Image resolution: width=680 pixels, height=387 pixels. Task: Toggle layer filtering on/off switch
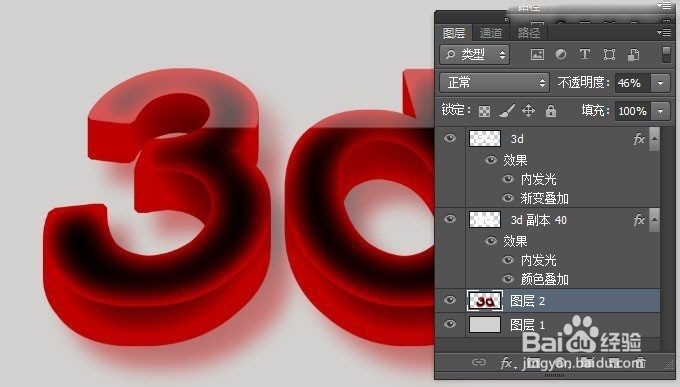click(x=667, y=55)
